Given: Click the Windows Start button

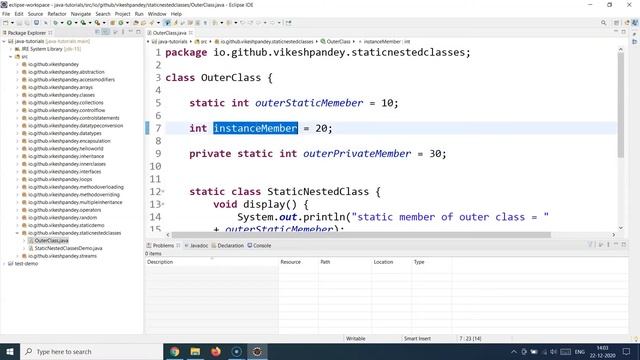Looking at the screenshot, I should click(10, 351).
